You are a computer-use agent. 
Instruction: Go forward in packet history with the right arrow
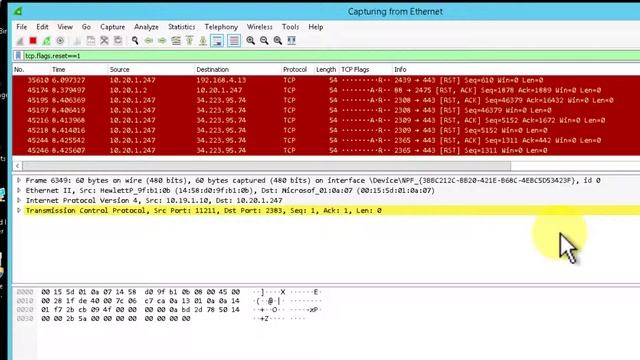[x=162, y=40]
